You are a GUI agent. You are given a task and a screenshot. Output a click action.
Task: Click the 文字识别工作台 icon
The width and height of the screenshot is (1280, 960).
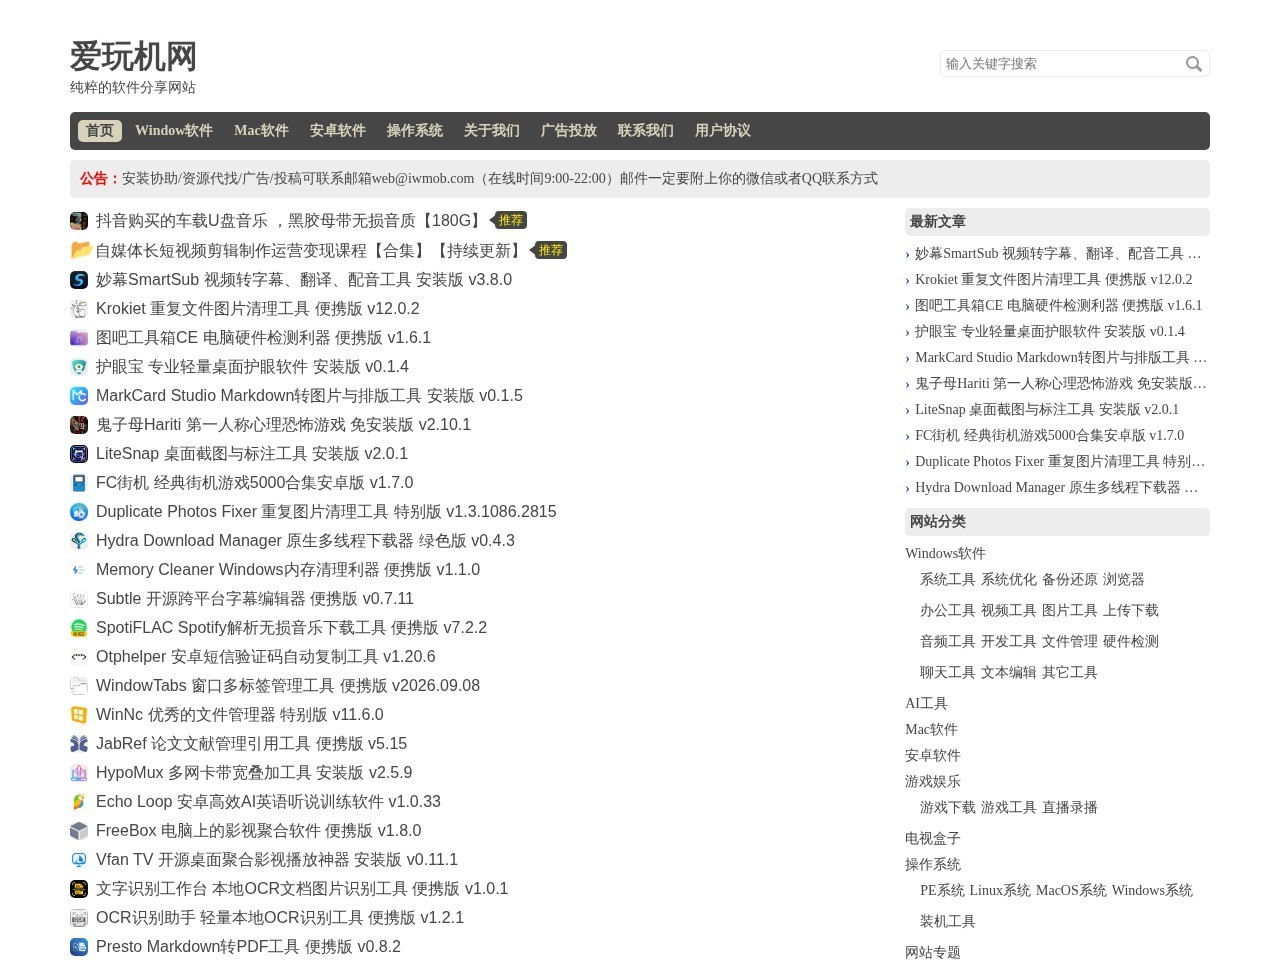(79, 889)
